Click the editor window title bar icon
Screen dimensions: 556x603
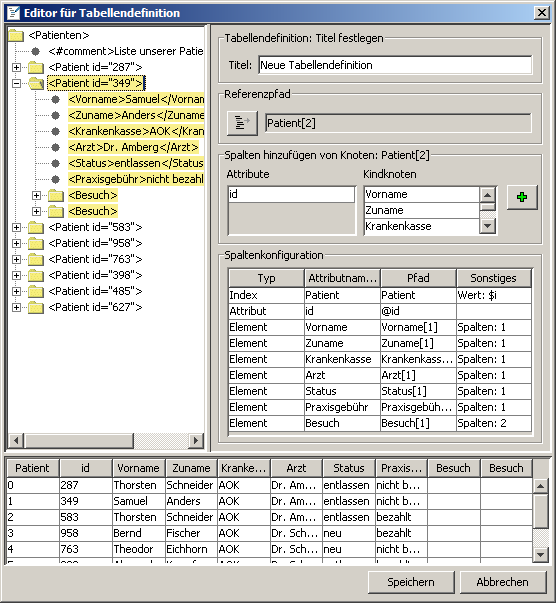[x=13, y=13]
